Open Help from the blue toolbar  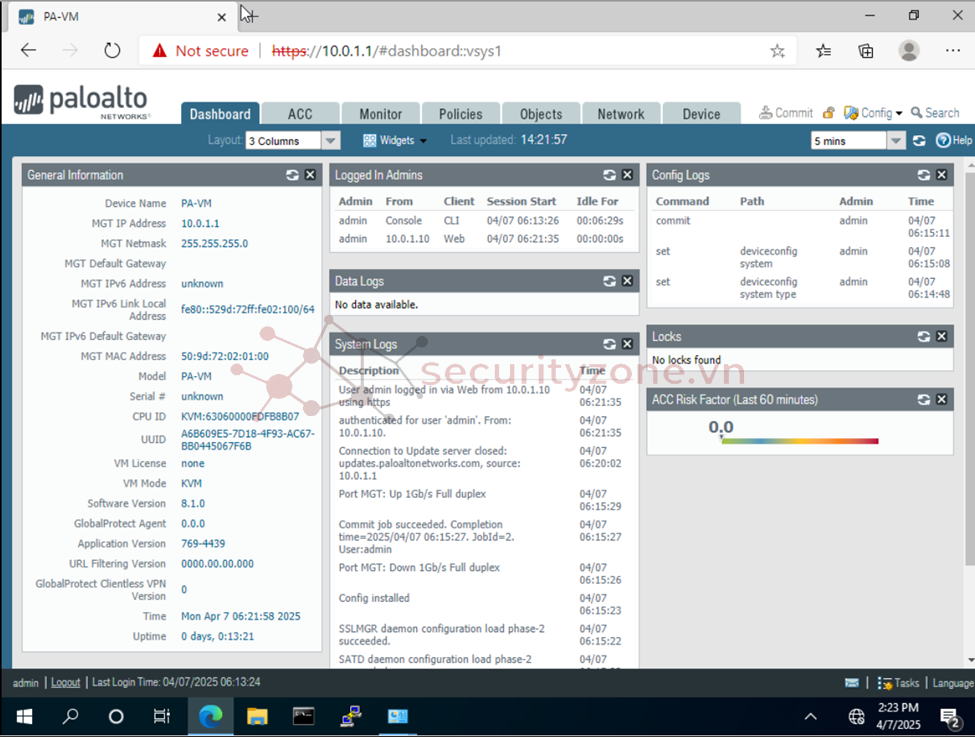coord(954,141)
